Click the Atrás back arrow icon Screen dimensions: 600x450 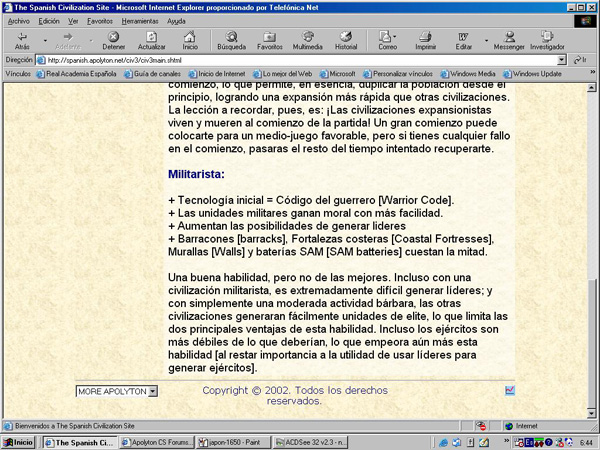pyautogui.click(x=22, y=37)
